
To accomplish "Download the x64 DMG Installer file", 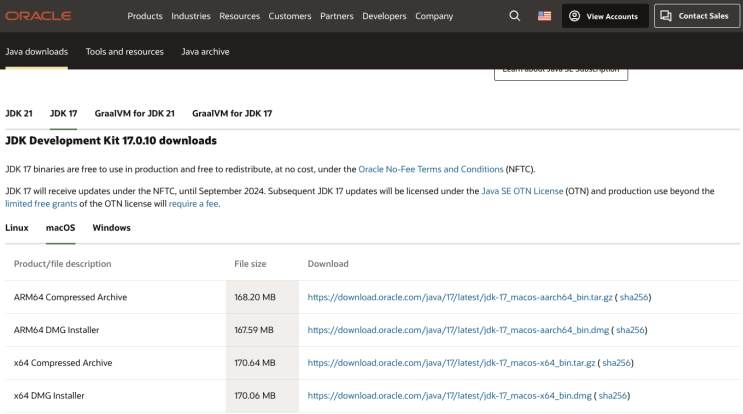I will click(x=450, y=396).
